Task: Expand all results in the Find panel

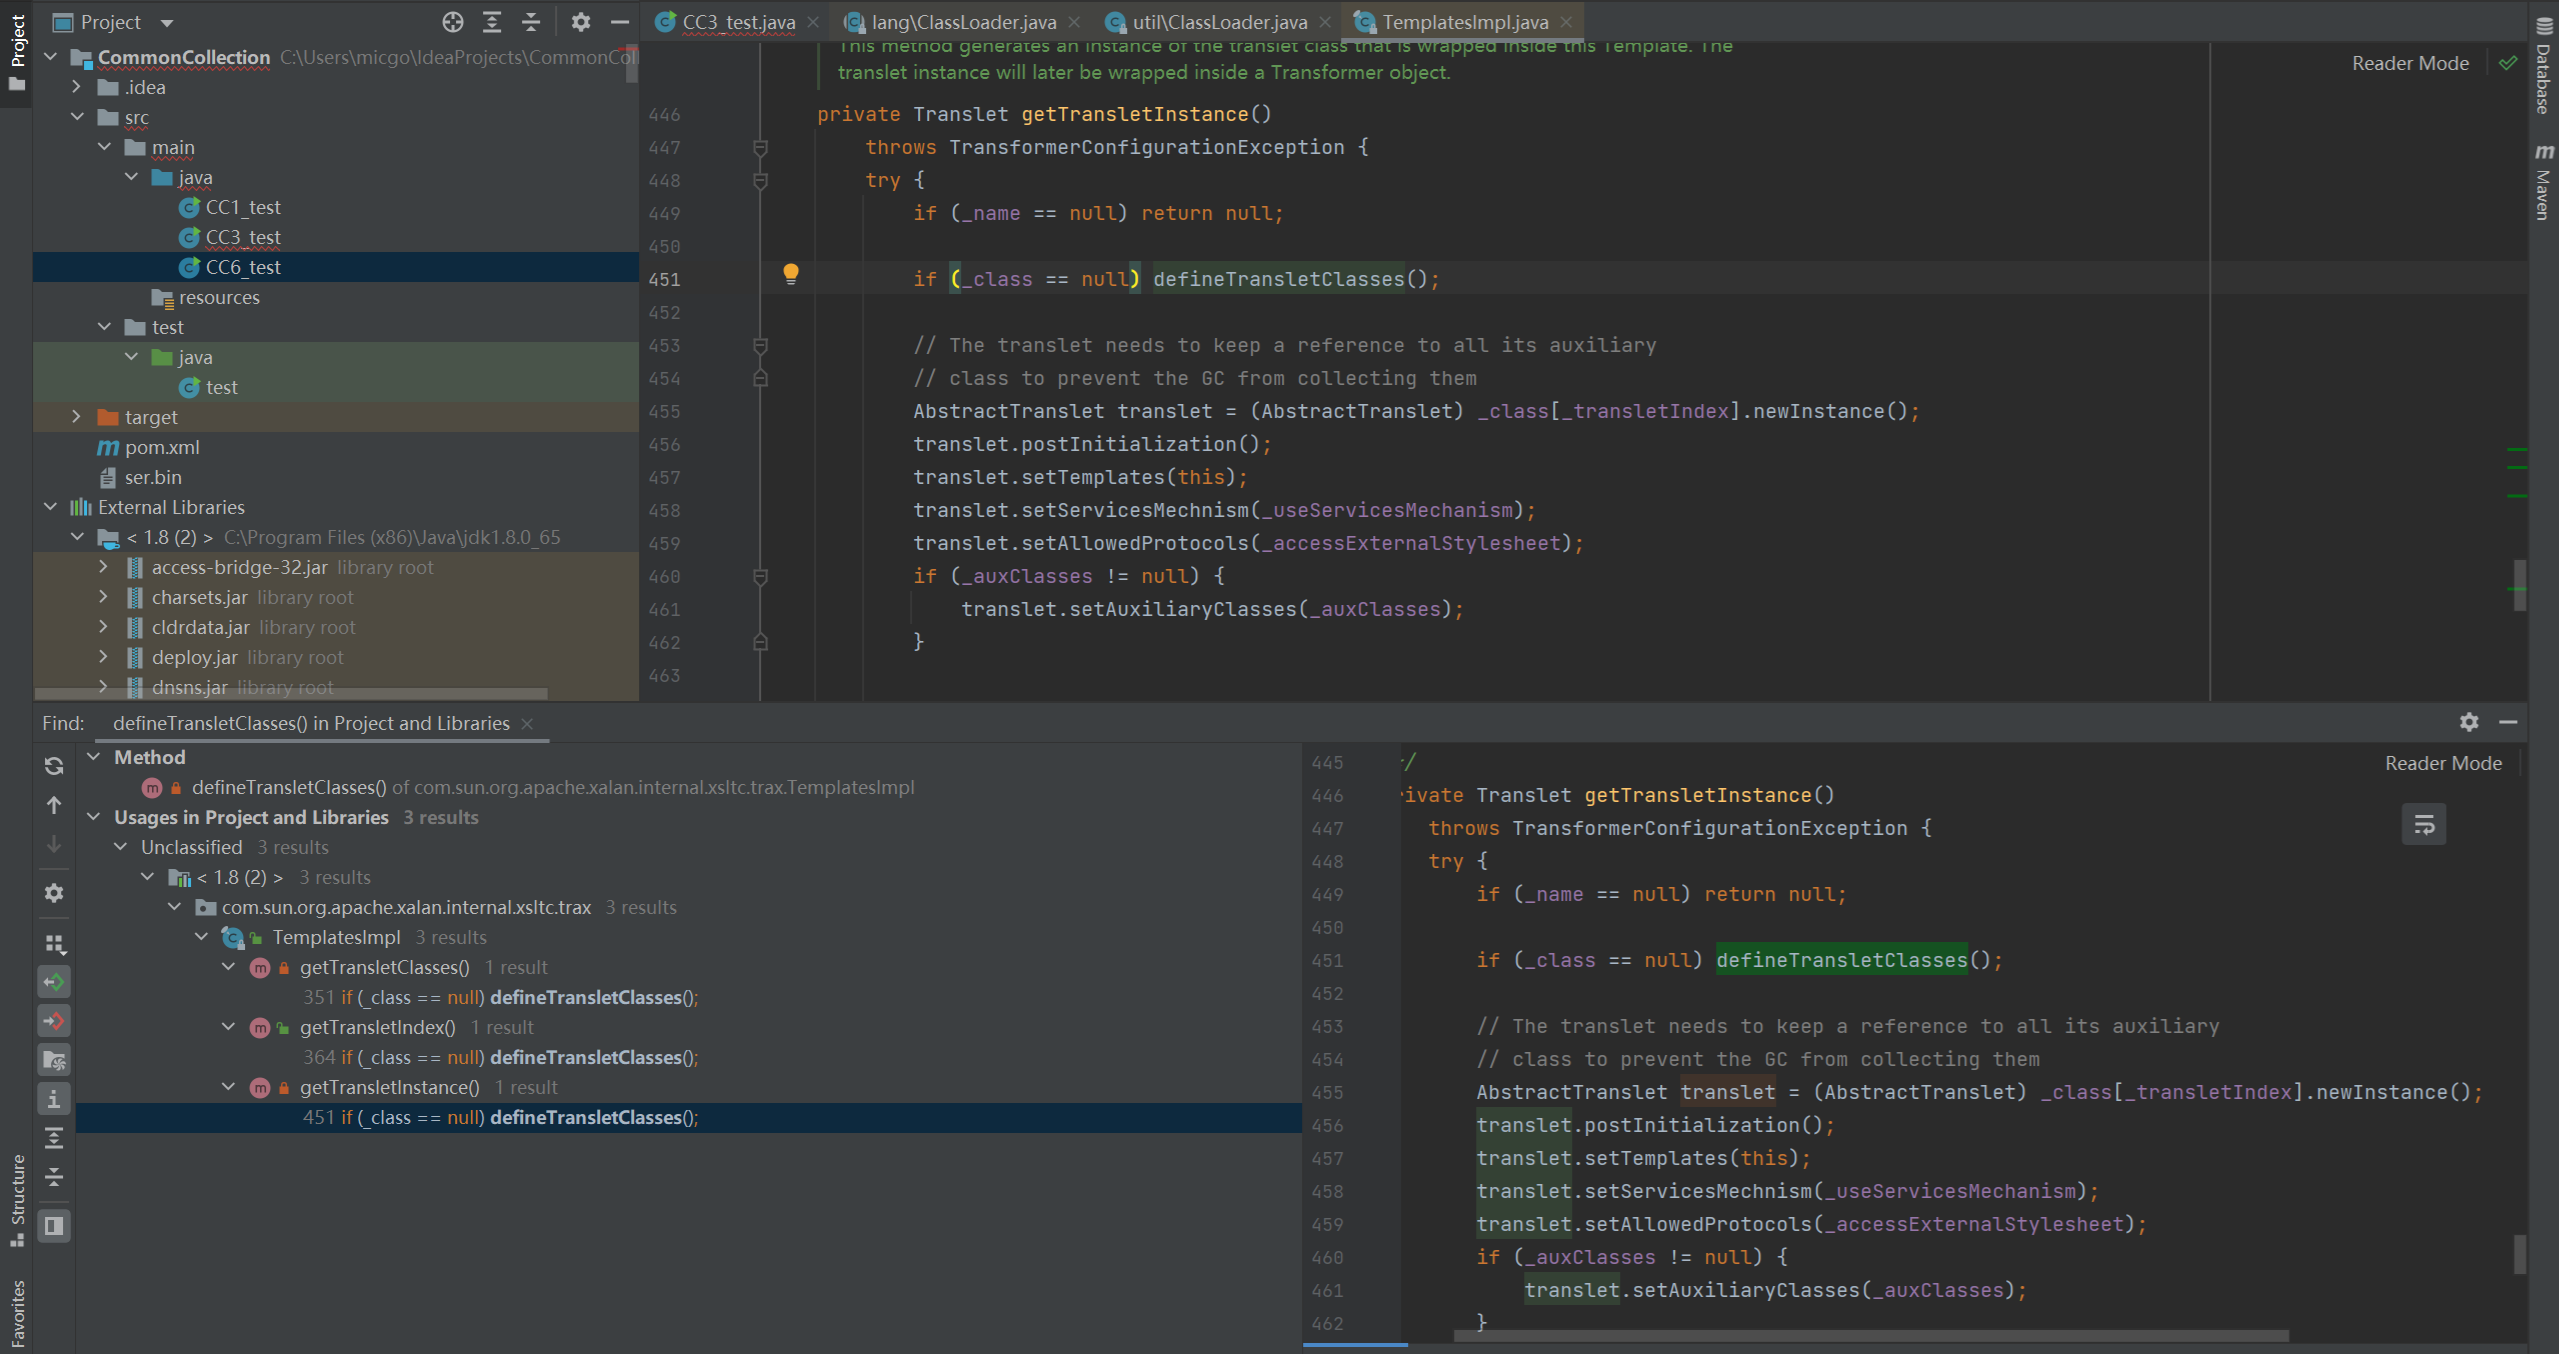Action: 54,1138
